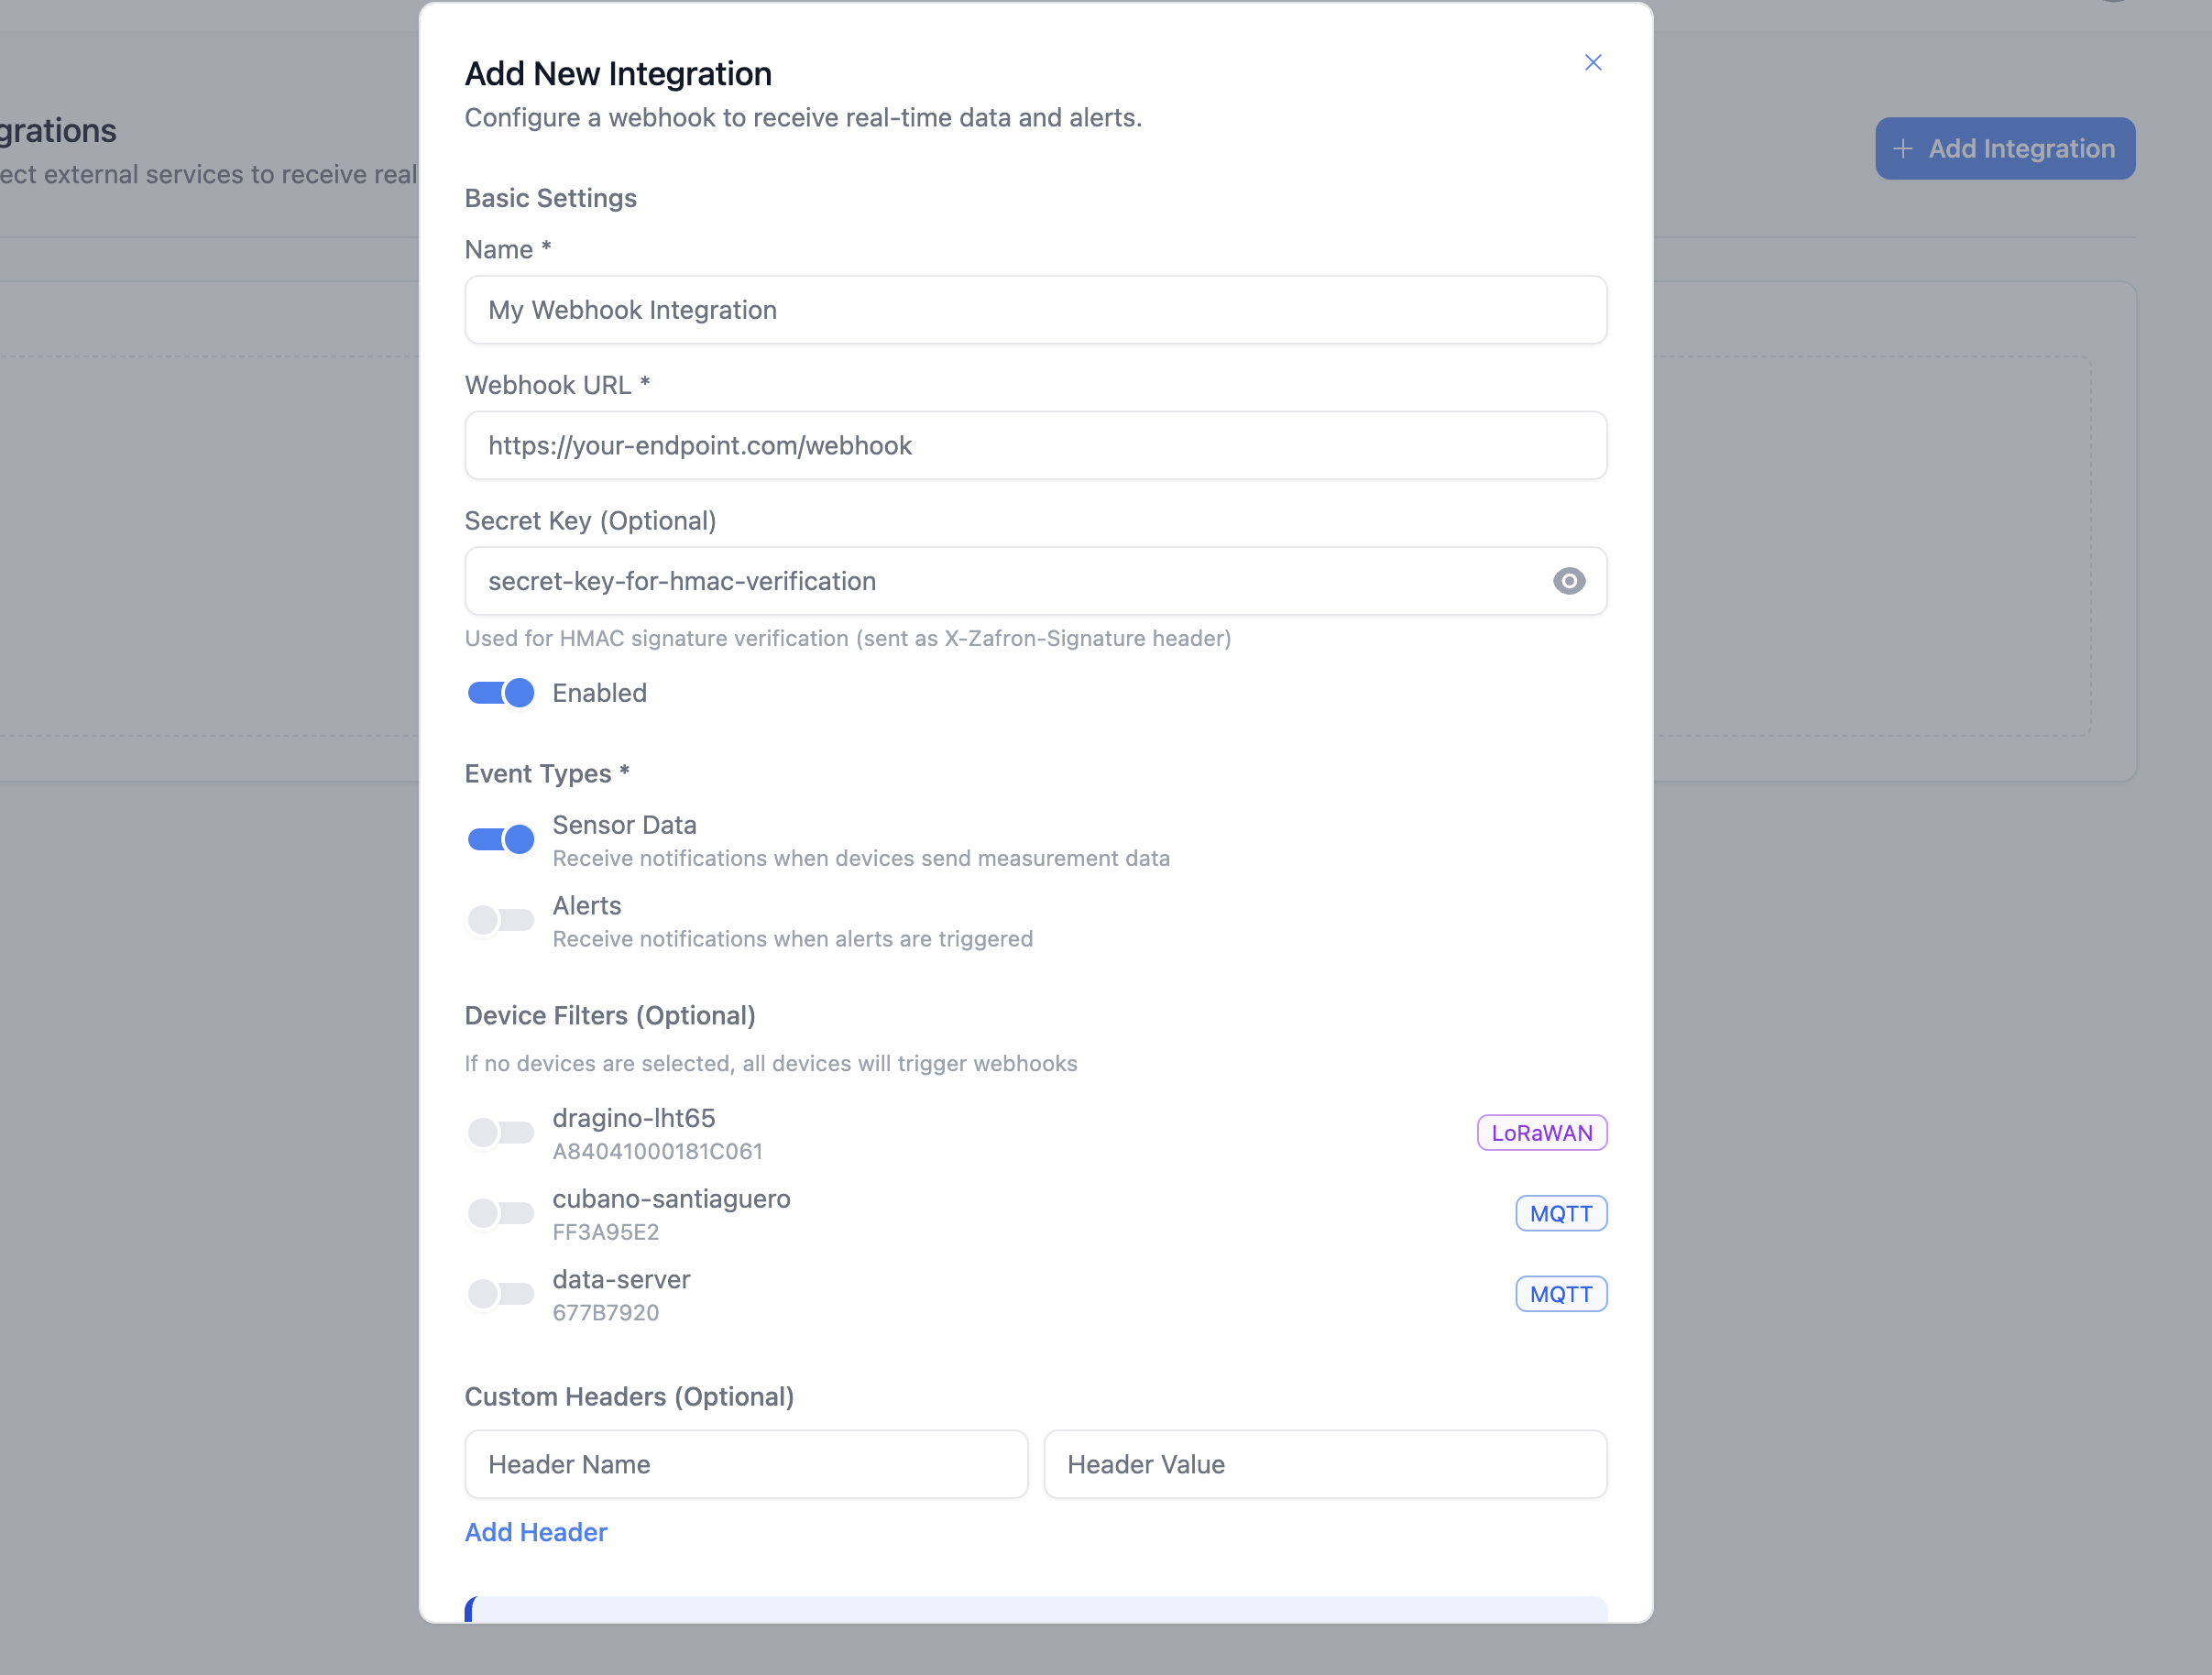Image resolution: width=2212 pixels, height=1675 pixels.
Task: Turn off the Sensor Data event type
Action: click(500, 839)
